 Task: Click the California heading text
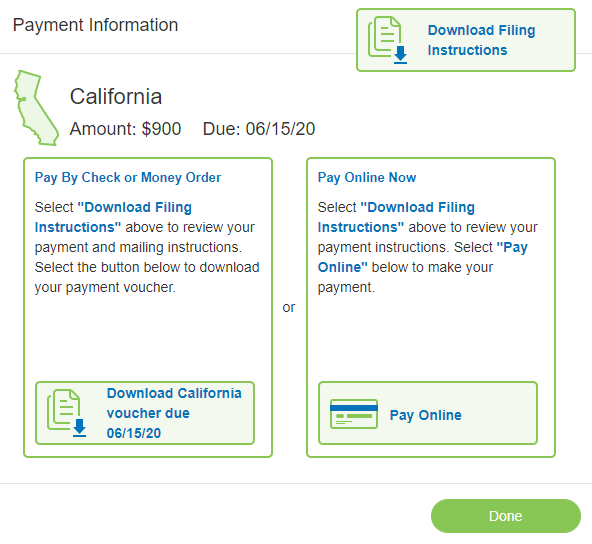coord(116,97)
